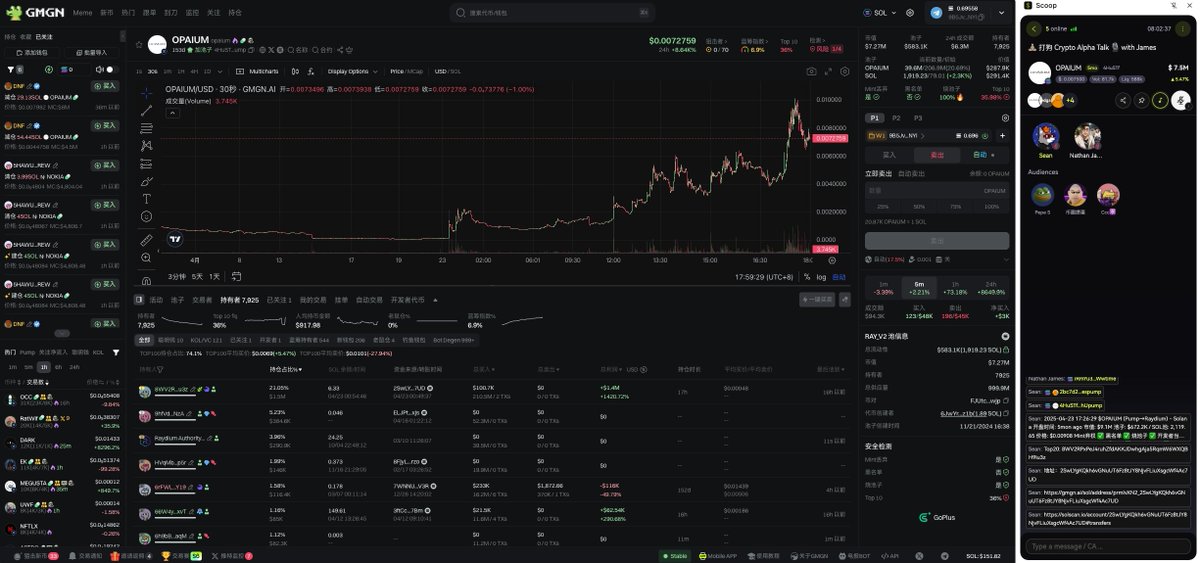Image resolution: width=1200 pixels, height=563 pixels.
Task: Switch chart between Price and MCap
Action: point(406,72)
